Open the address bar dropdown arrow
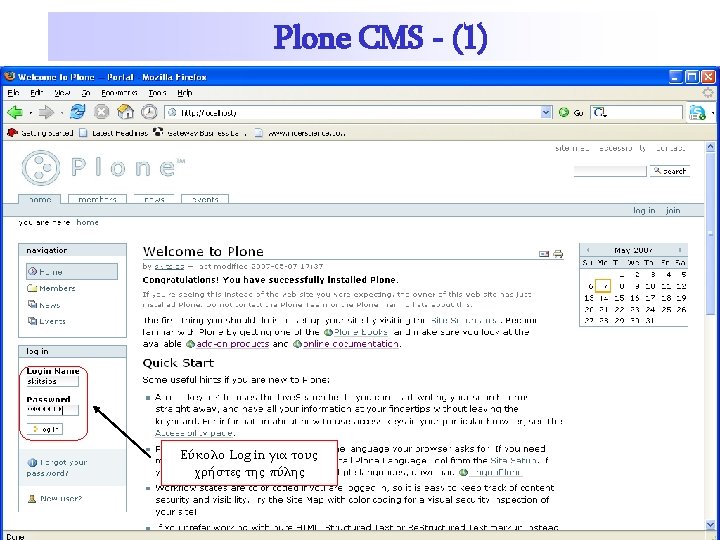 (546, 112)
